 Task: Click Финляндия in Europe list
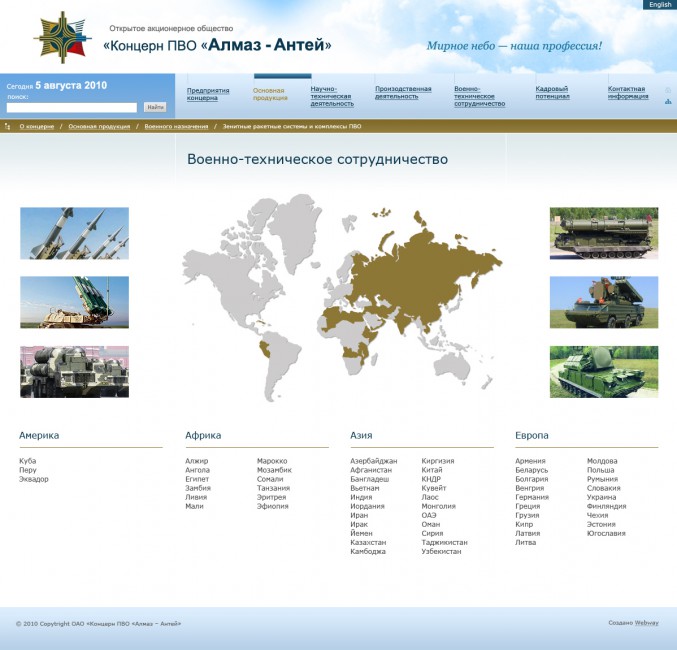coord(606,506)
